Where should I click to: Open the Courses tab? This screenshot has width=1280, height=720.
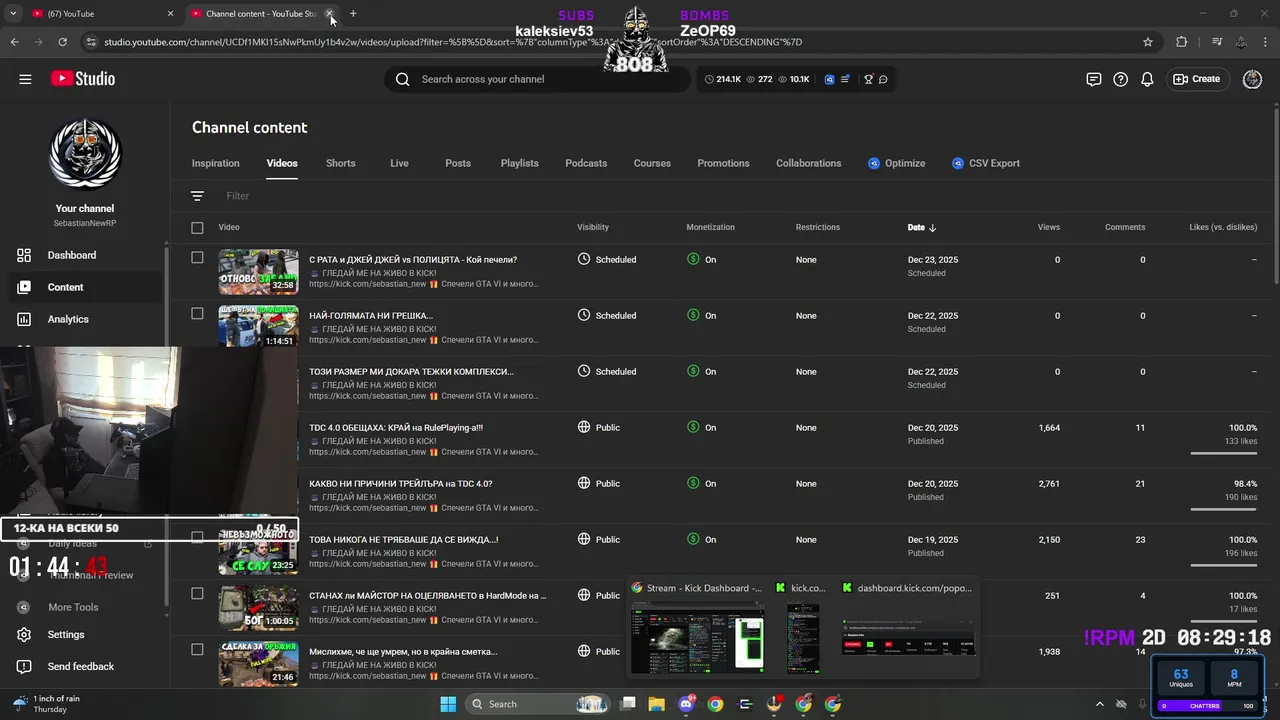(652, 163)
